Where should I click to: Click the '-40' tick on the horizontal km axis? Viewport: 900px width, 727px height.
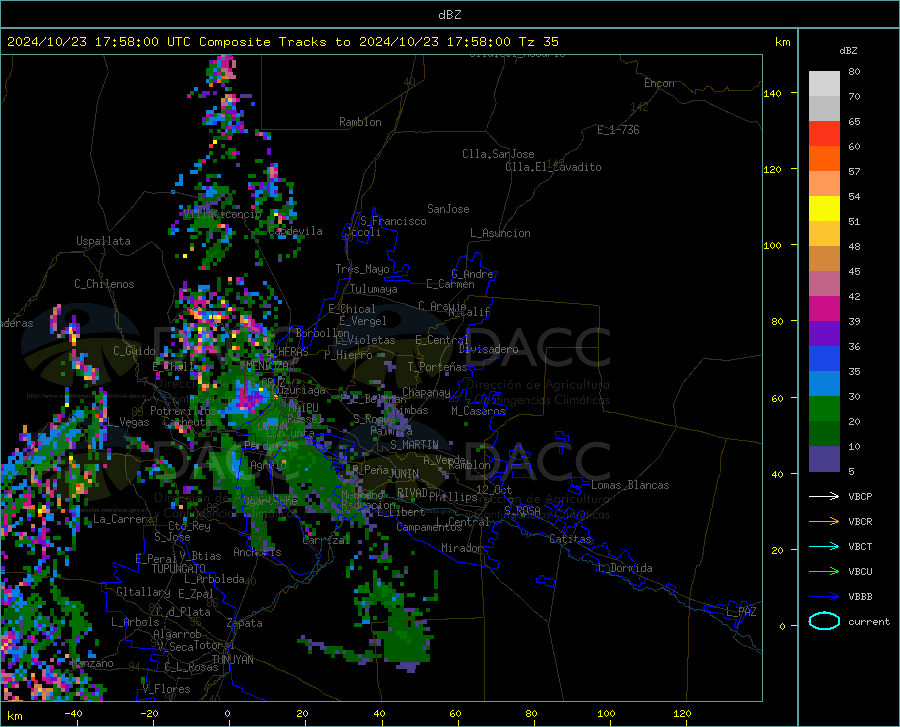[x=72, y=713]
